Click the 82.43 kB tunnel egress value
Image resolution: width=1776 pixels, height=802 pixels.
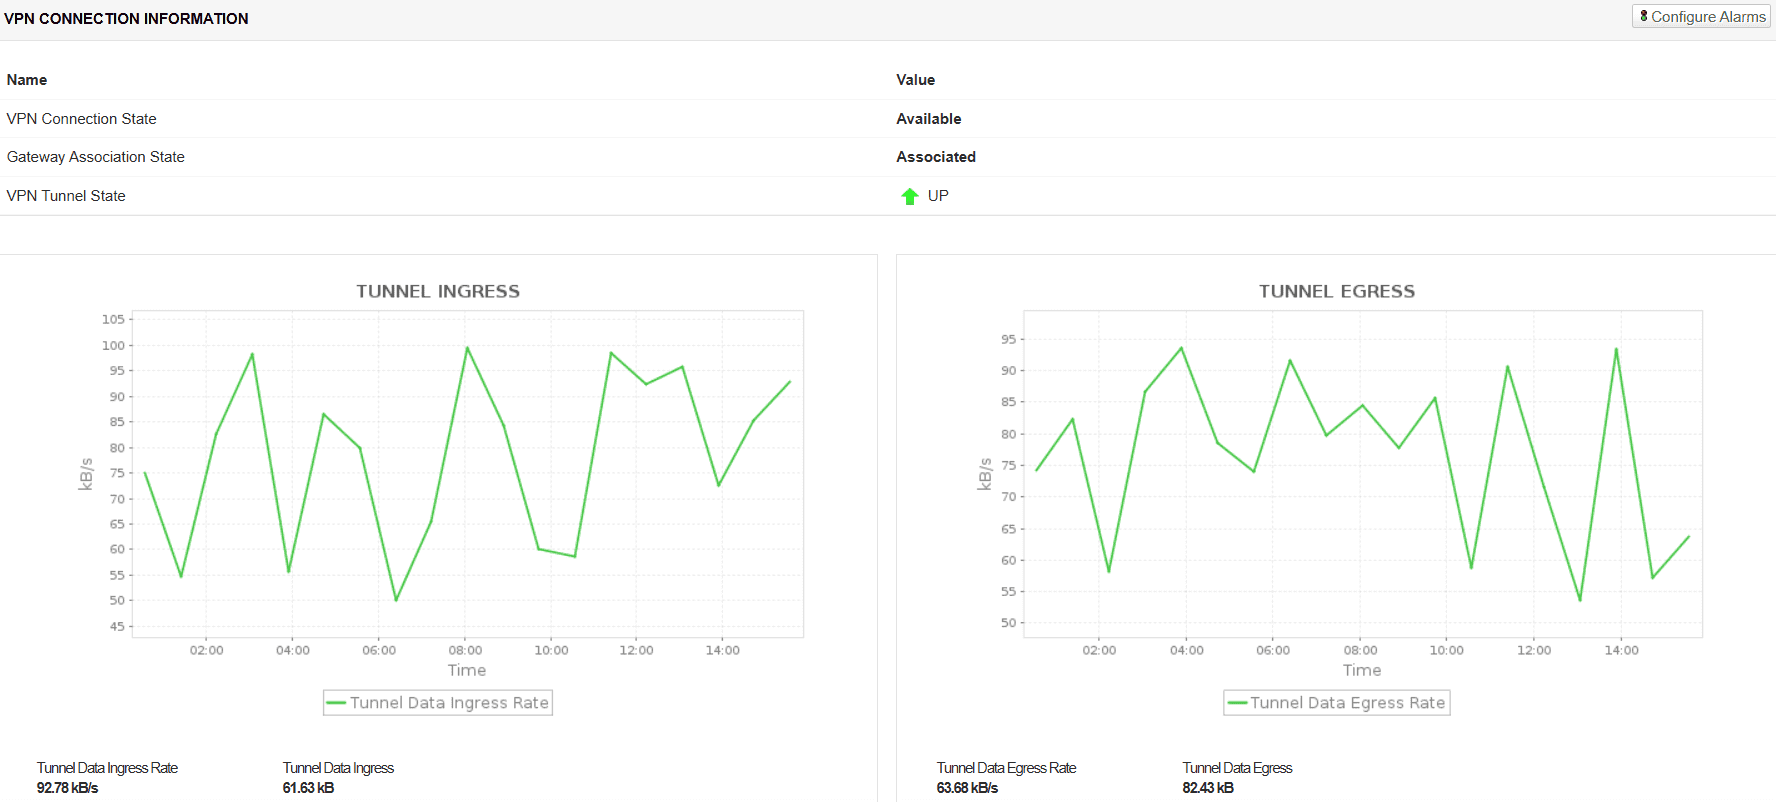tap(1207, 788)
